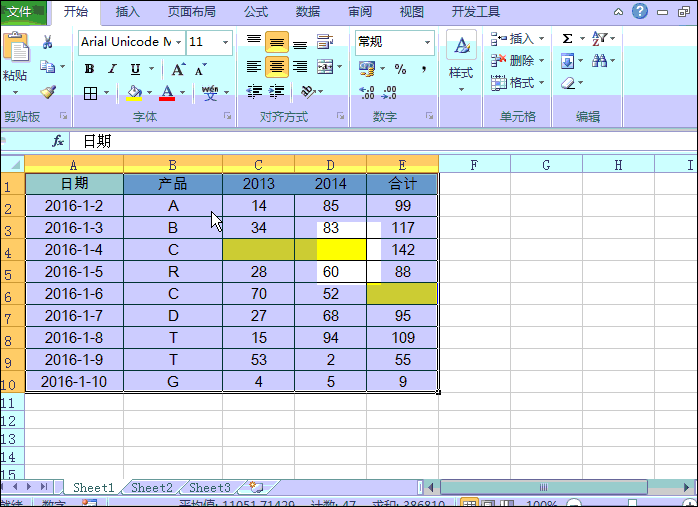Expand the font size dropdown

(226, 42)
